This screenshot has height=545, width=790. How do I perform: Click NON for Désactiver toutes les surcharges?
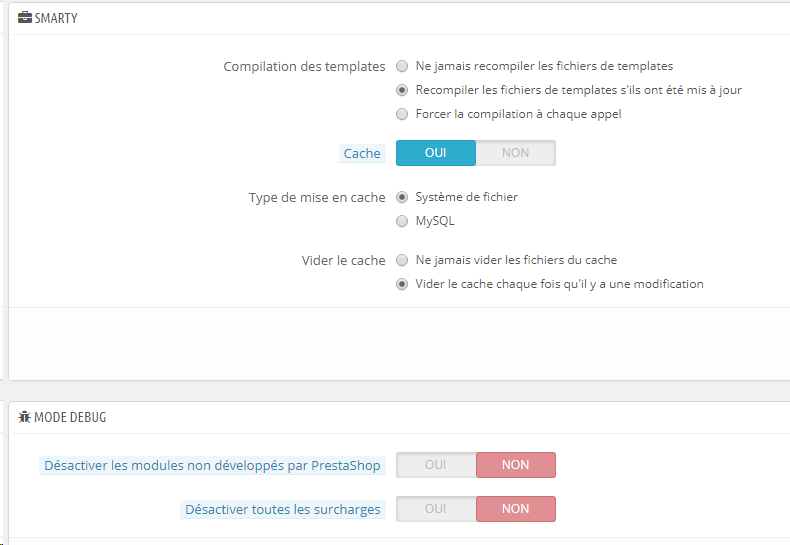click(x=515, y=509)
